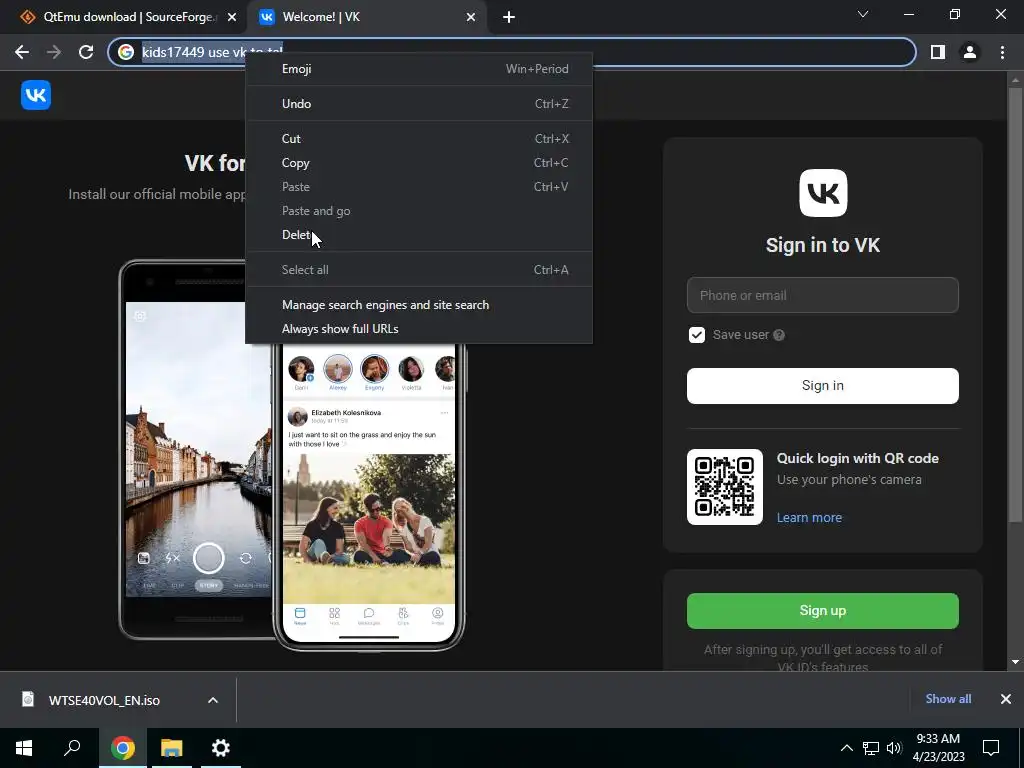Viewport: 1024px width, 768px height.
Task: Switch to the QtEmu download SourceForge tab
Action: click(124, 17)
